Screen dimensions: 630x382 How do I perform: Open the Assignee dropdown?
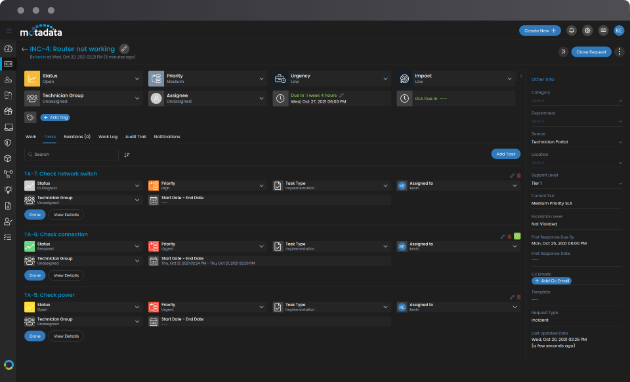click(207, 98)
